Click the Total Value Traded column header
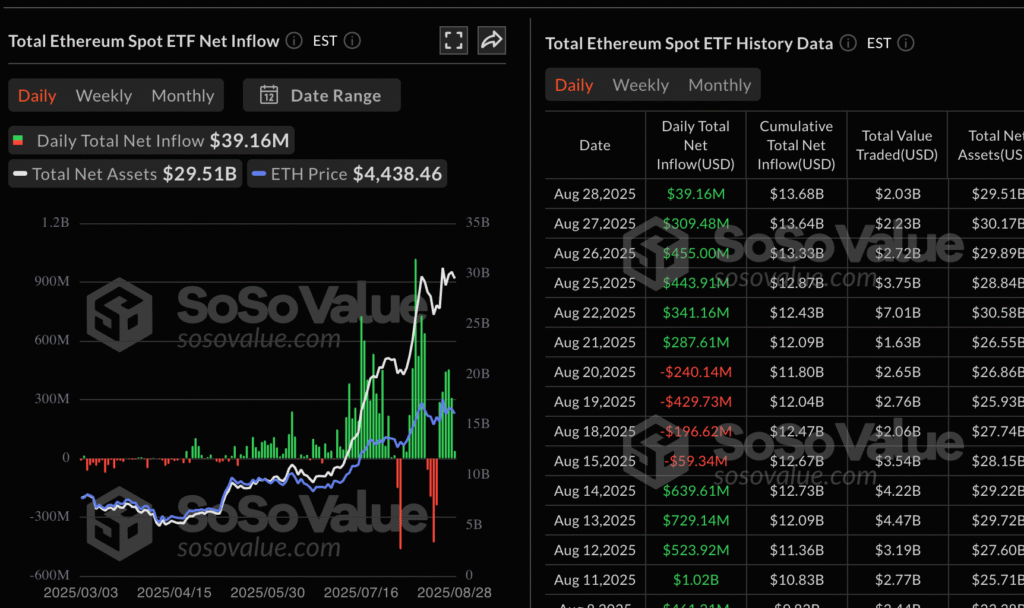This screenshot has height=608, width=1024. coord(896,145)
